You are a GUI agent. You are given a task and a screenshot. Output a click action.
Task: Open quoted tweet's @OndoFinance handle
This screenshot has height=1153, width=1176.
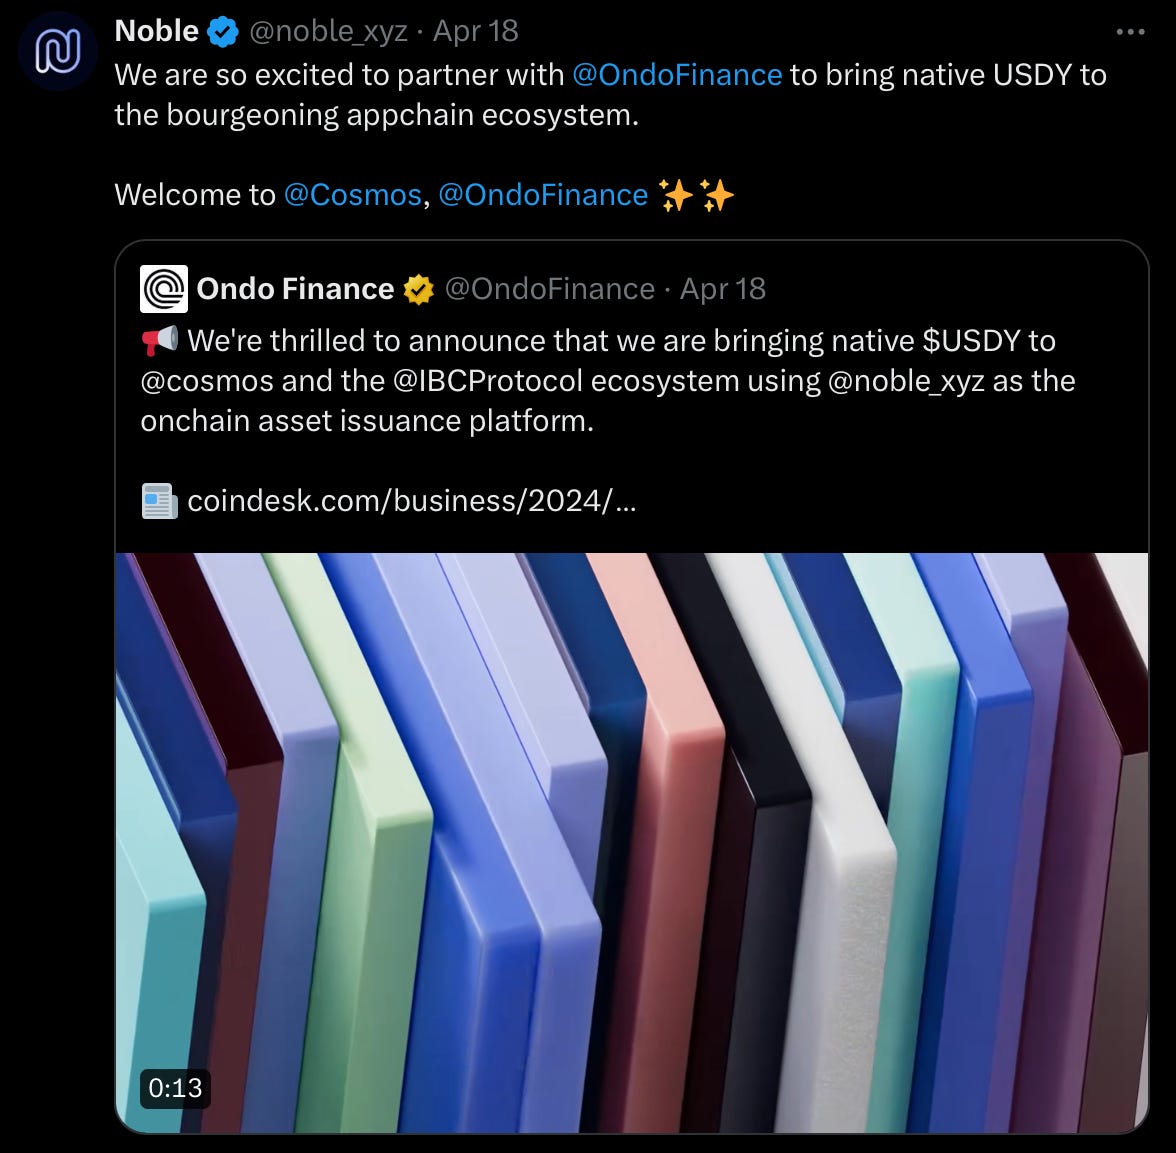click(550, 289)
